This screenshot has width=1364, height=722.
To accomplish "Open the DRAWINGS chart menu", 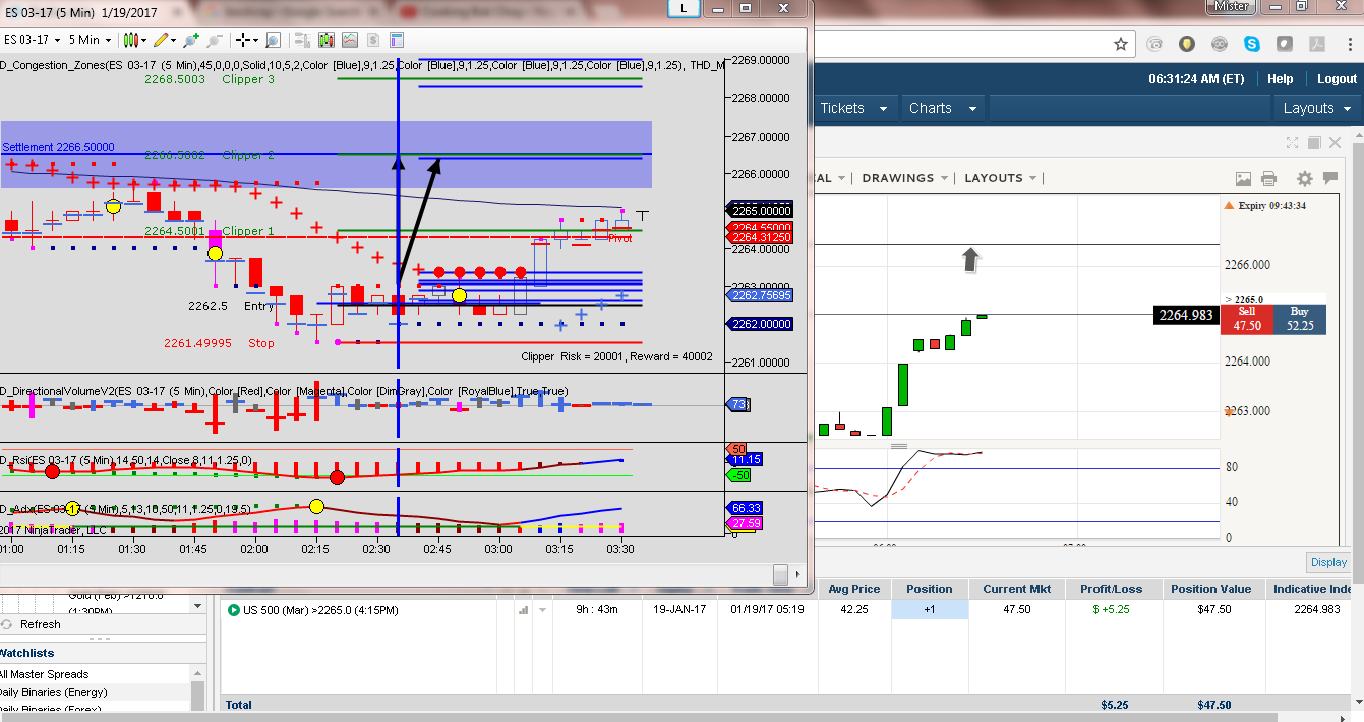I will coord(904,178).
